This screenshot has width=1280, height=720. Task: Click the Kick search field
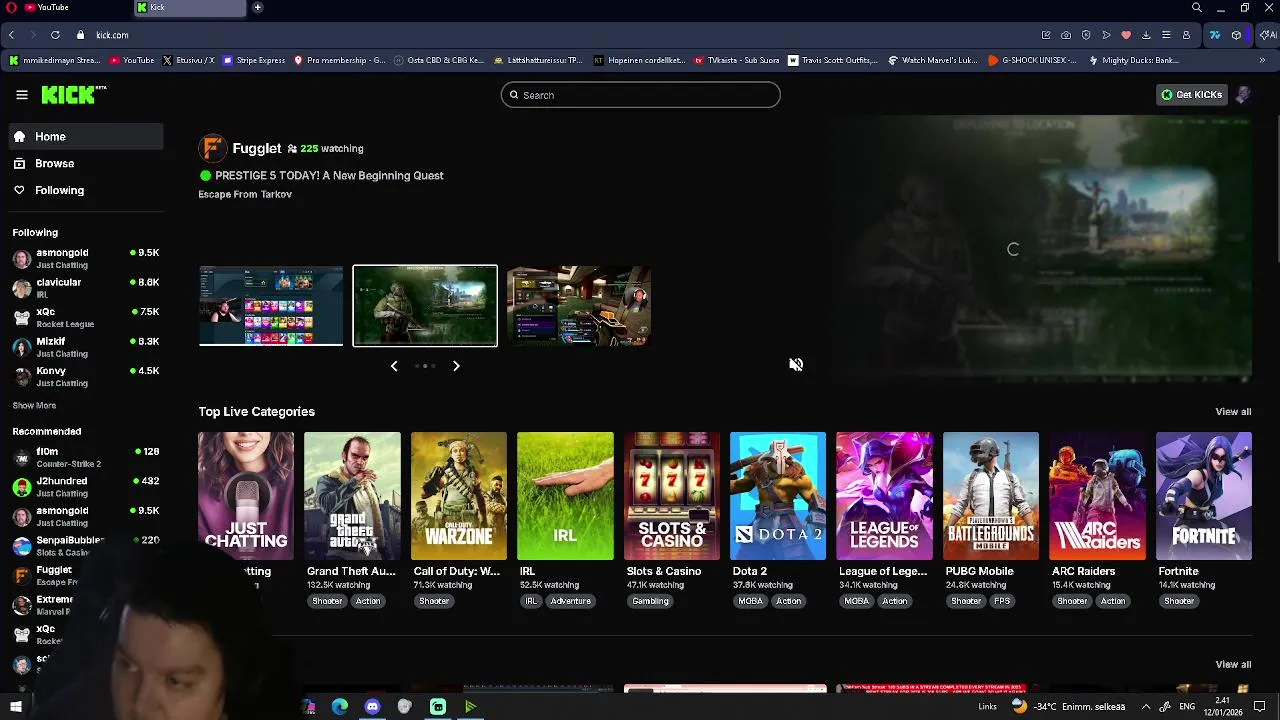tap(640, 95)
